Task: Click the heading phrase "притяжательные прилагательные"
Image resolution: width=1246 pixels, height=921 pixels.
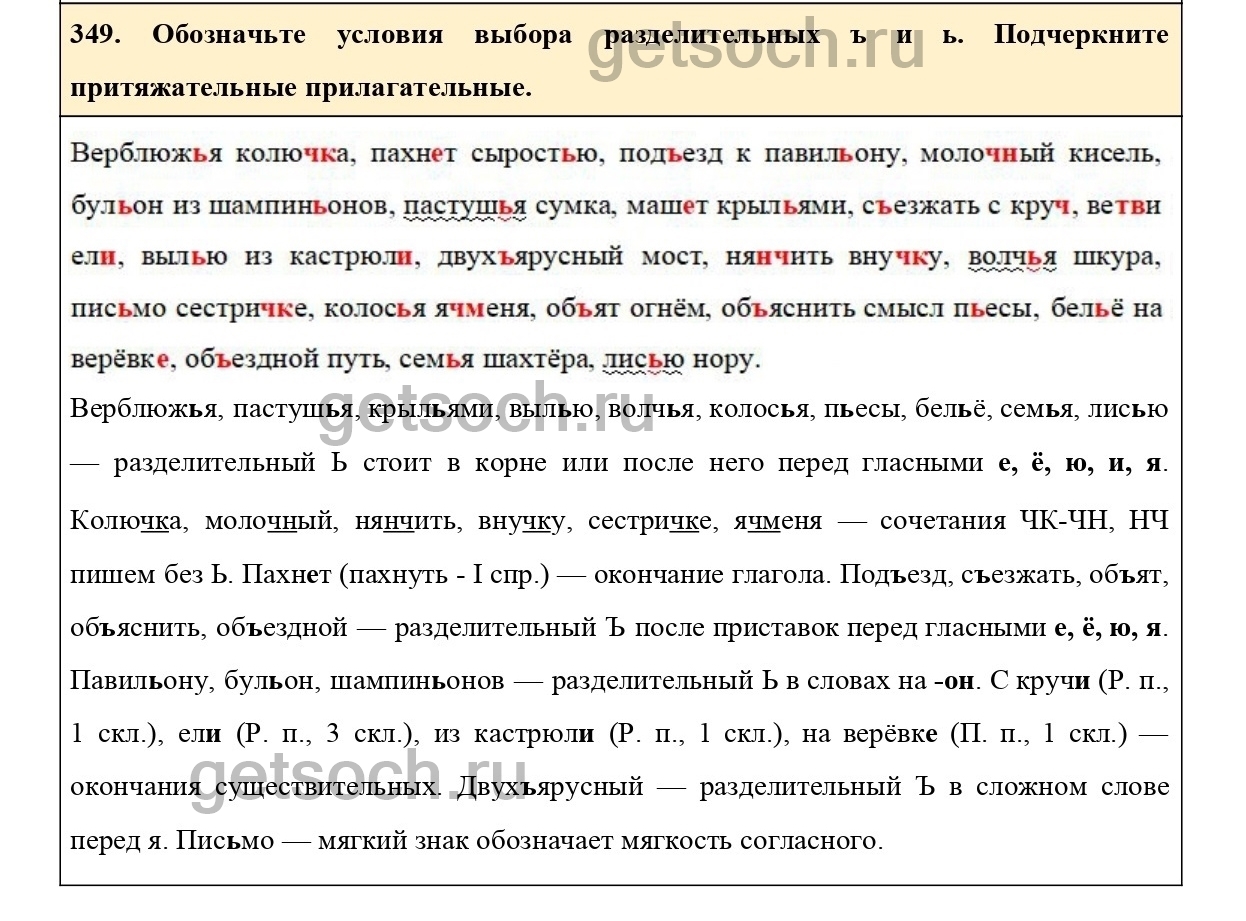Action: pyautogui.click(x=300, y=88)
